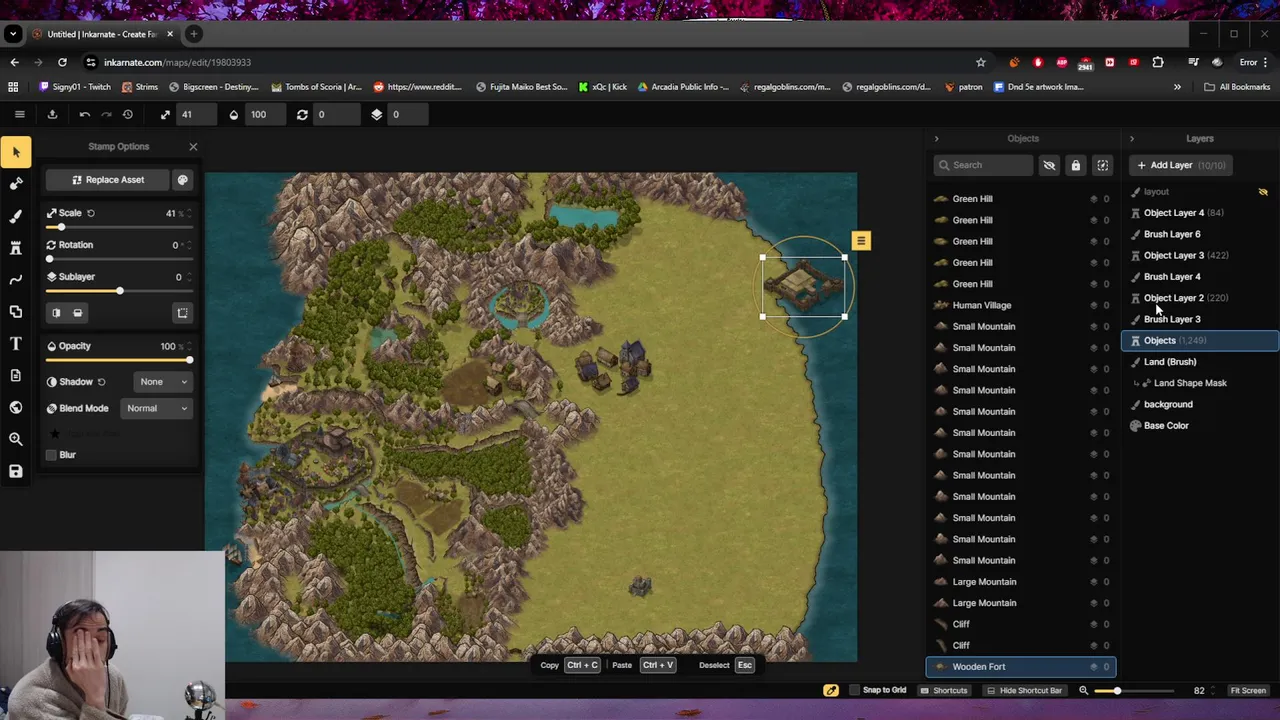The width and height of the screenshot is (1280, 720).
Task: Click the Objects Search field
Action: (x=982, y=165)
